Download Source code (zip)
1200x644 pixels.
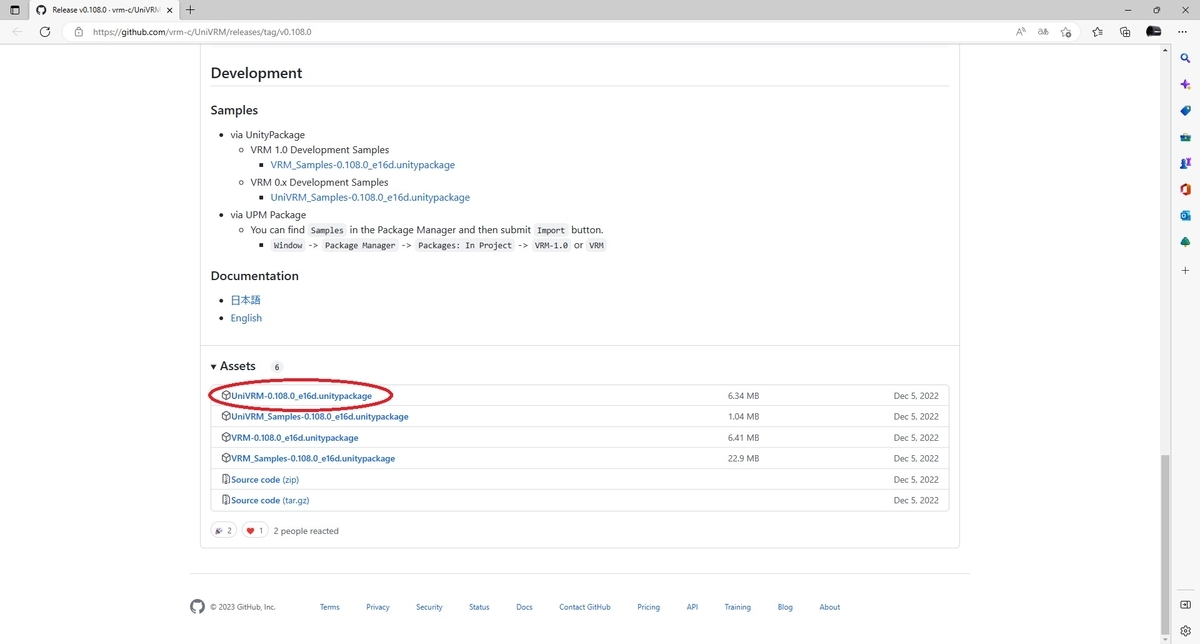tap(265, 480)
